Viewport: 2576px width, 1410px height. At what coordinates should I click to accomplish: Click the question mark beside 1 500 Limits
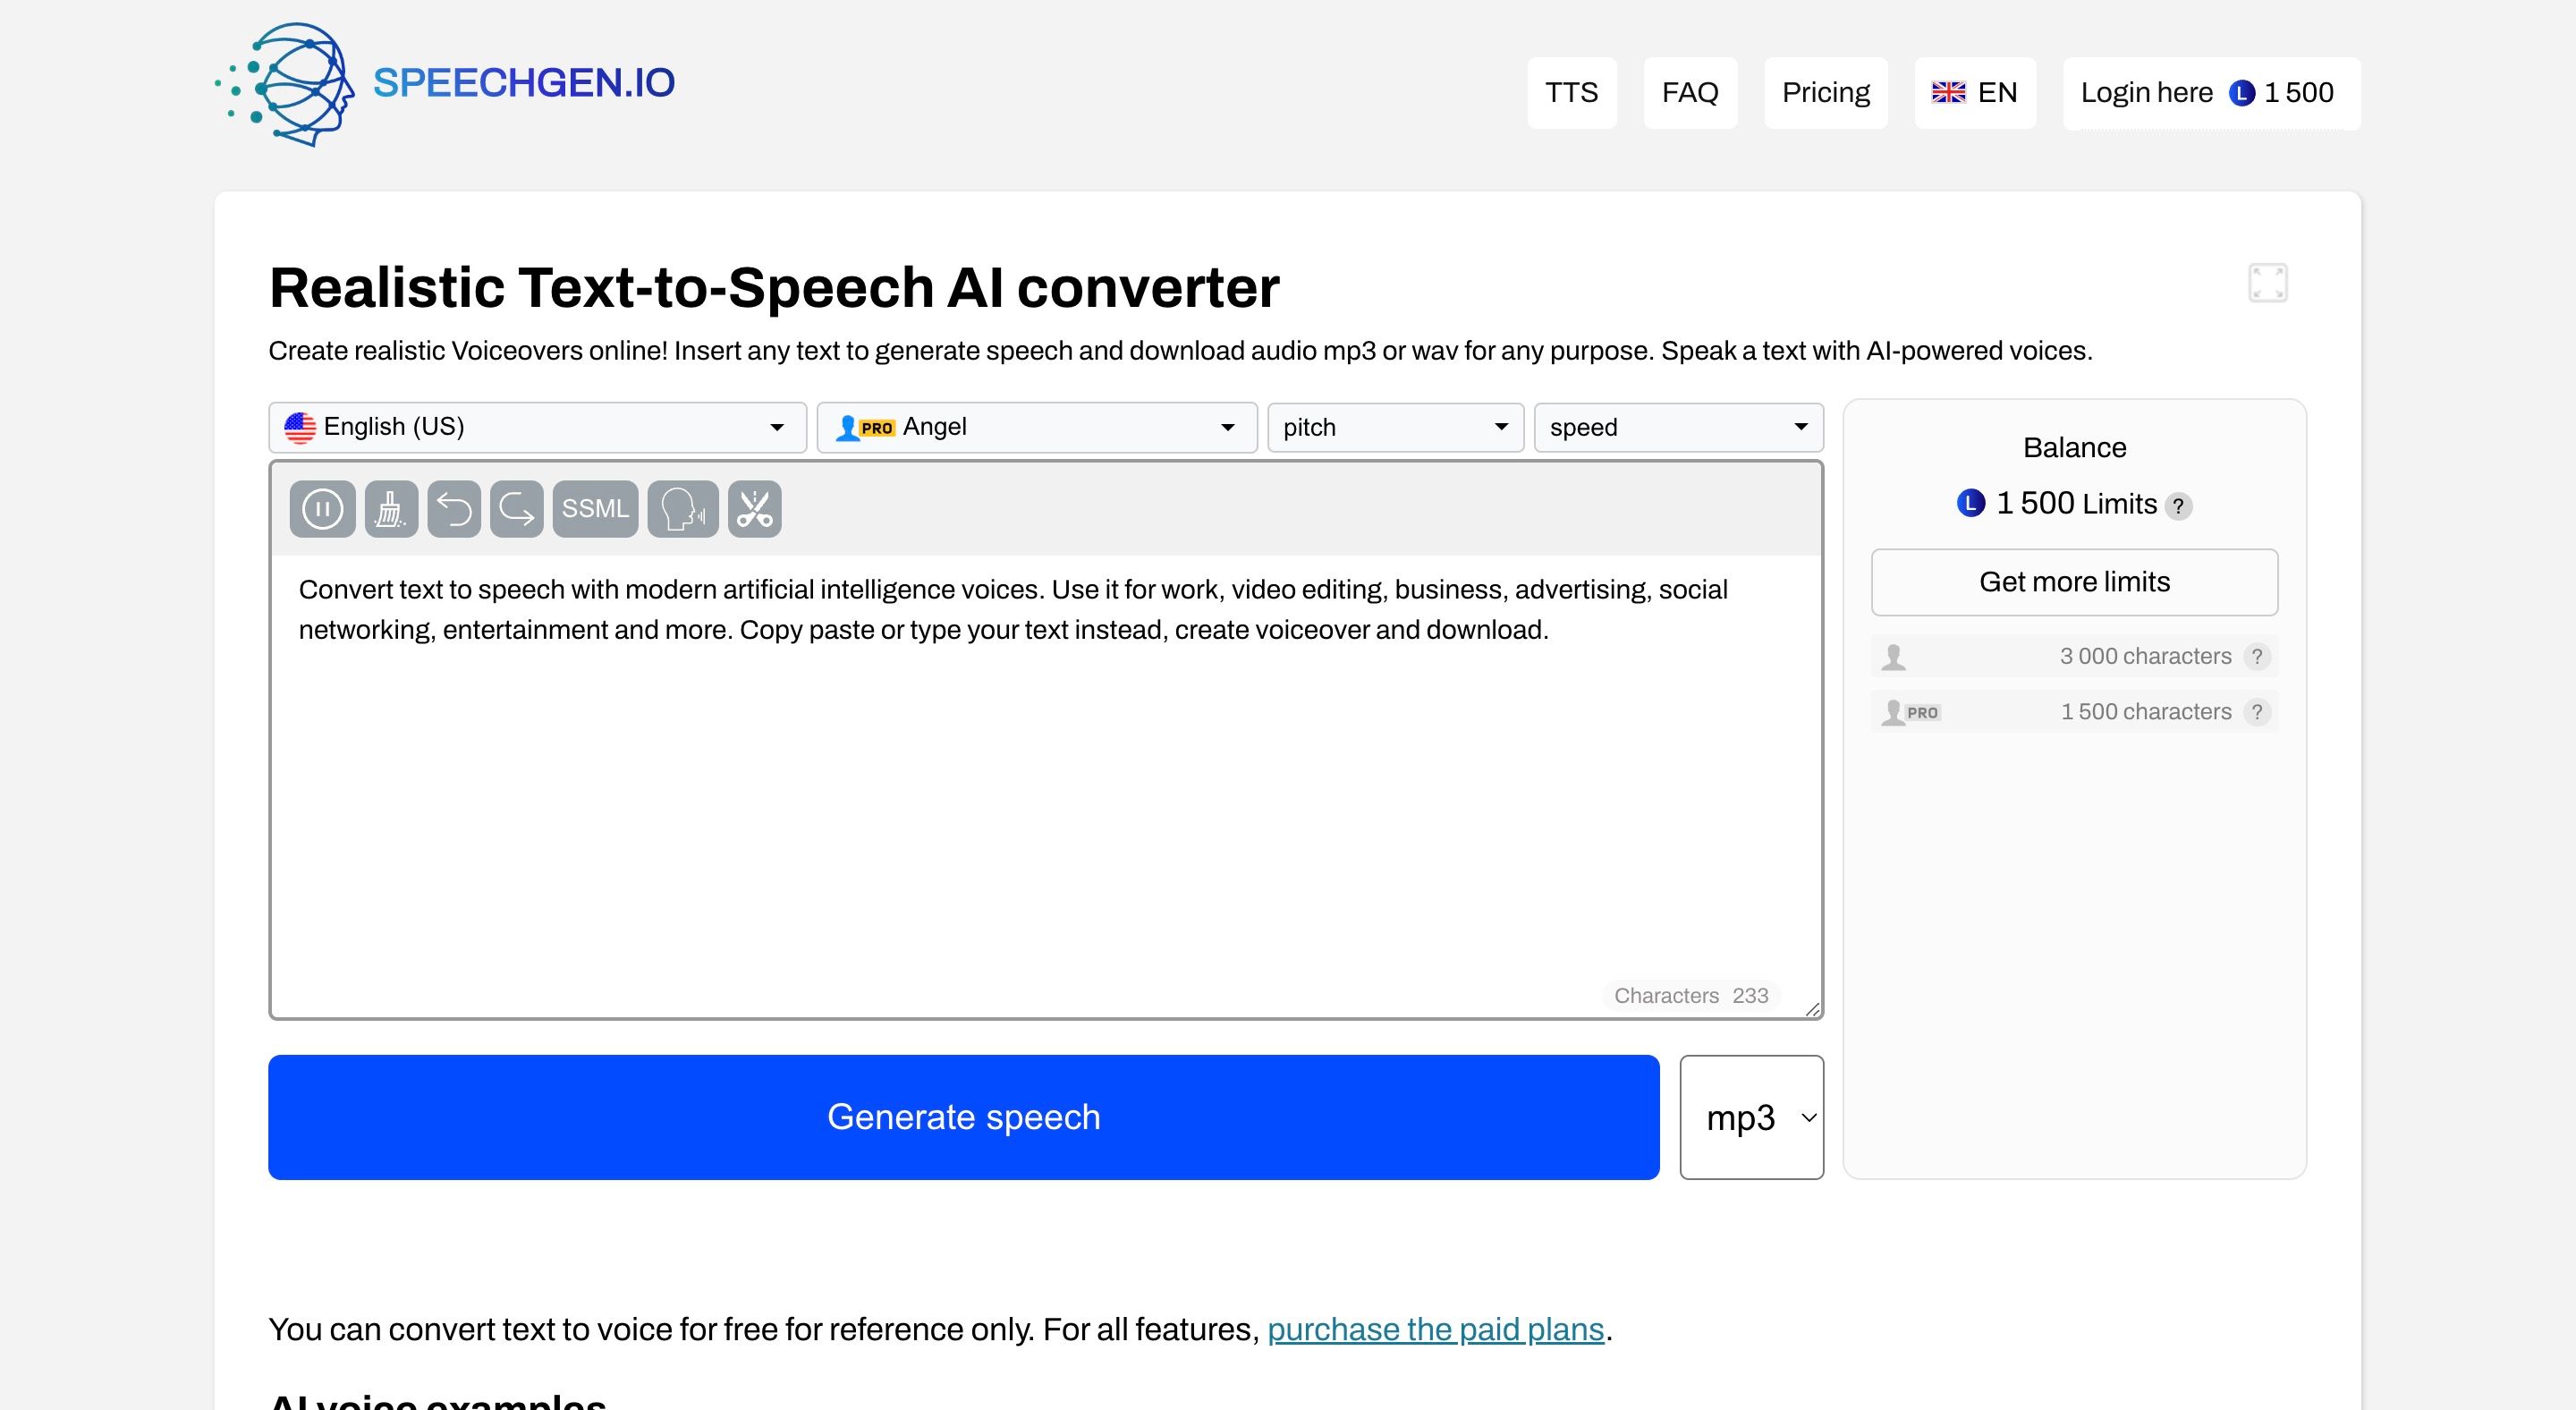[2178, 506]
